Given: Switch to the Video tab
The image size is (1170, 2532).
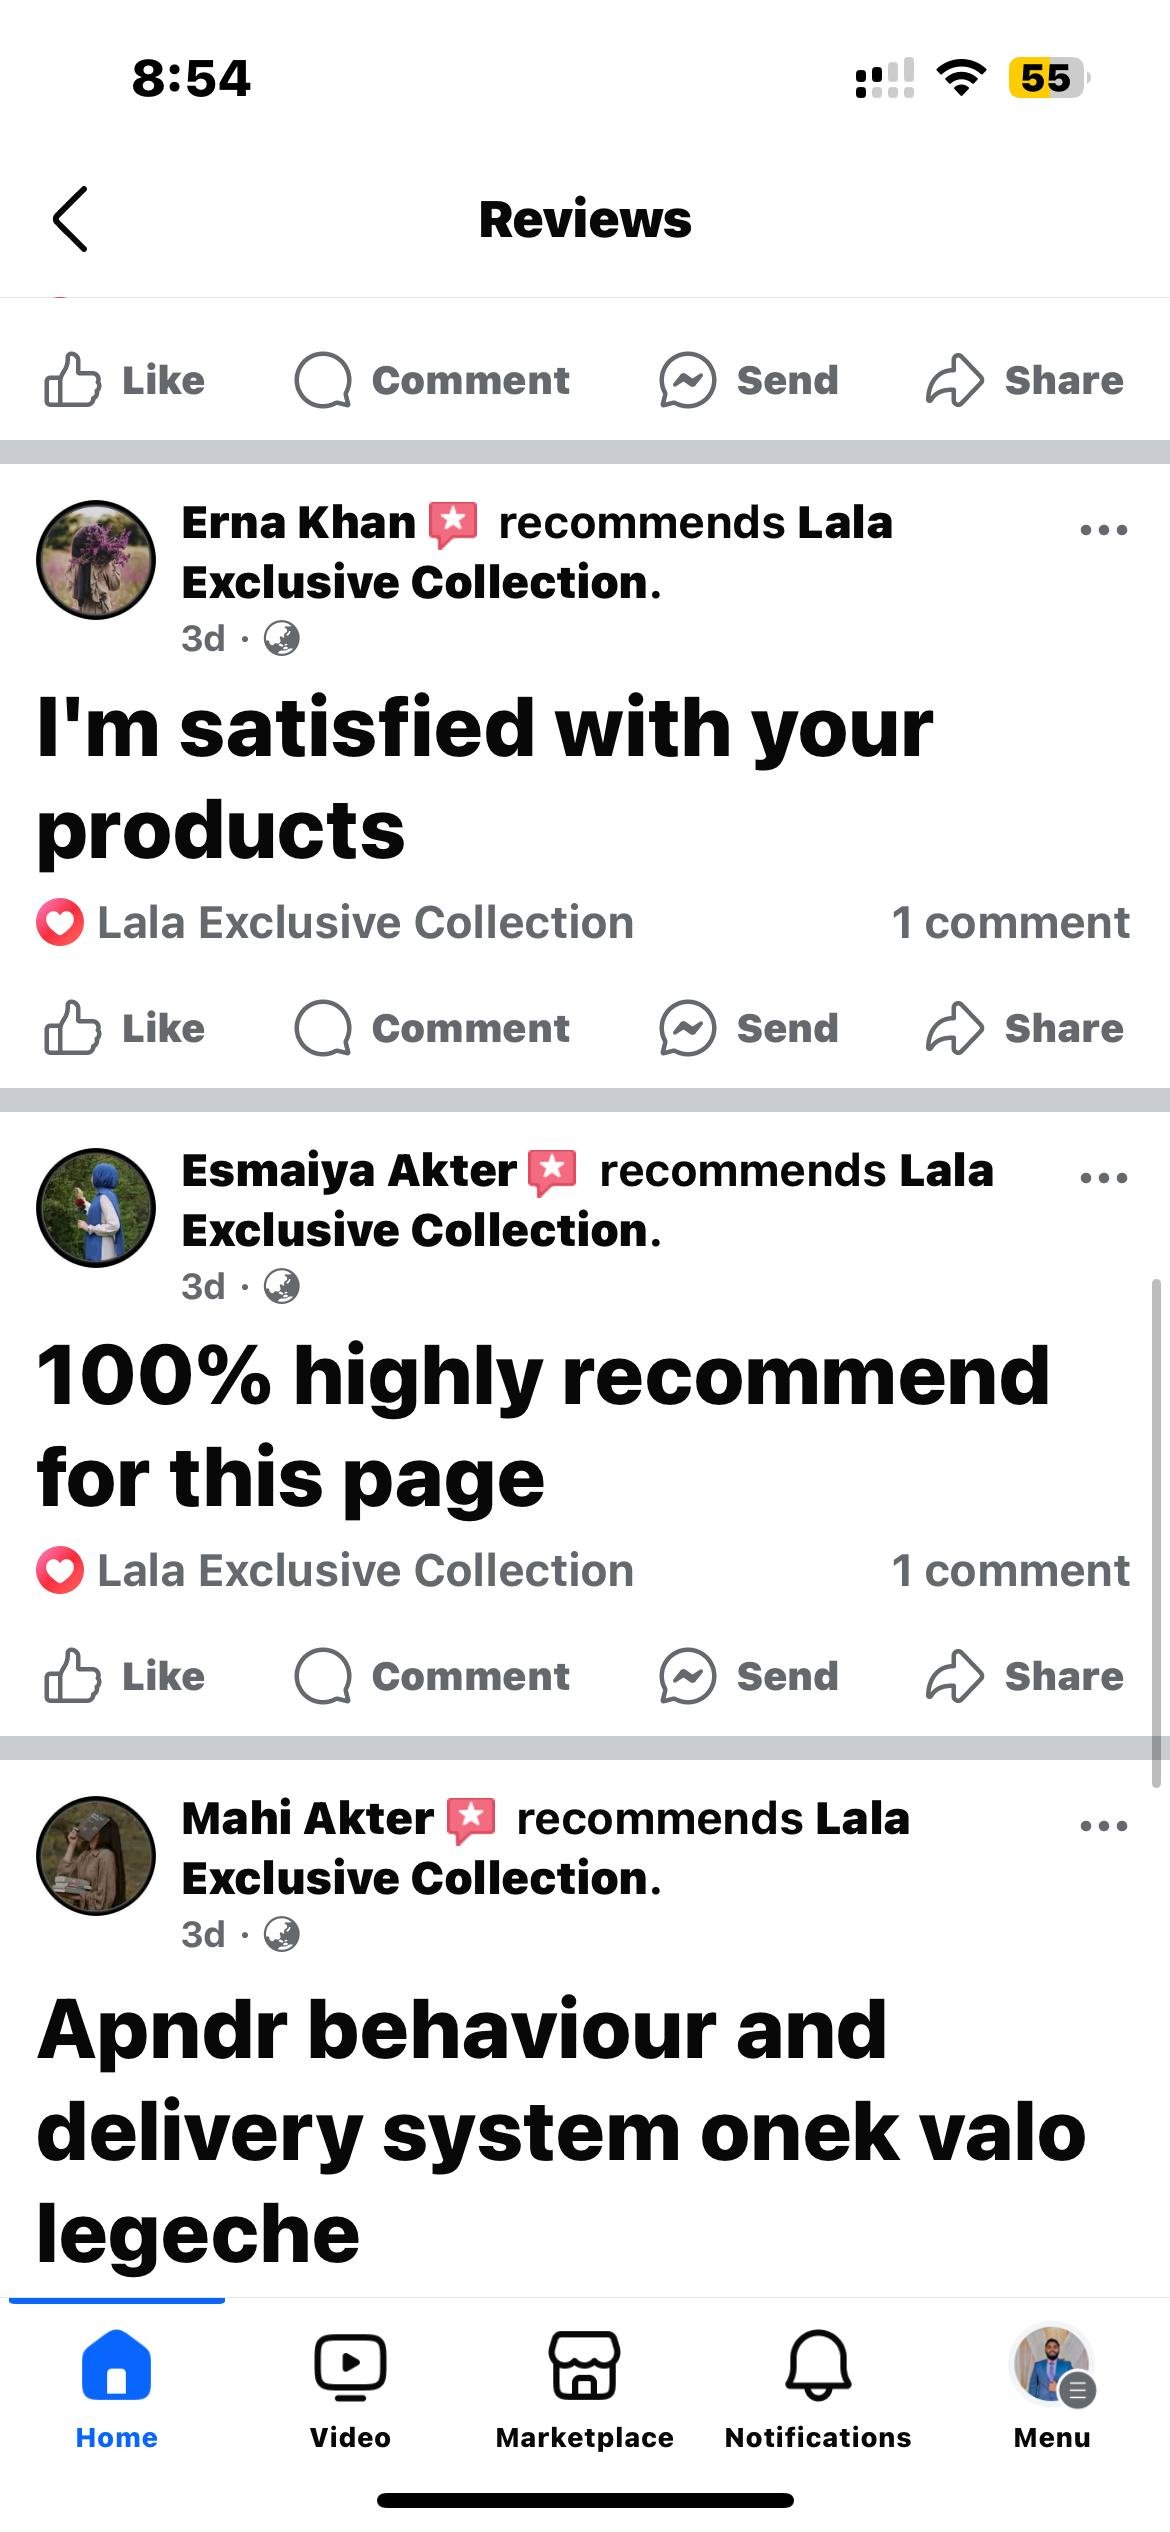Looking at the screenshot, I should 350,2389.
